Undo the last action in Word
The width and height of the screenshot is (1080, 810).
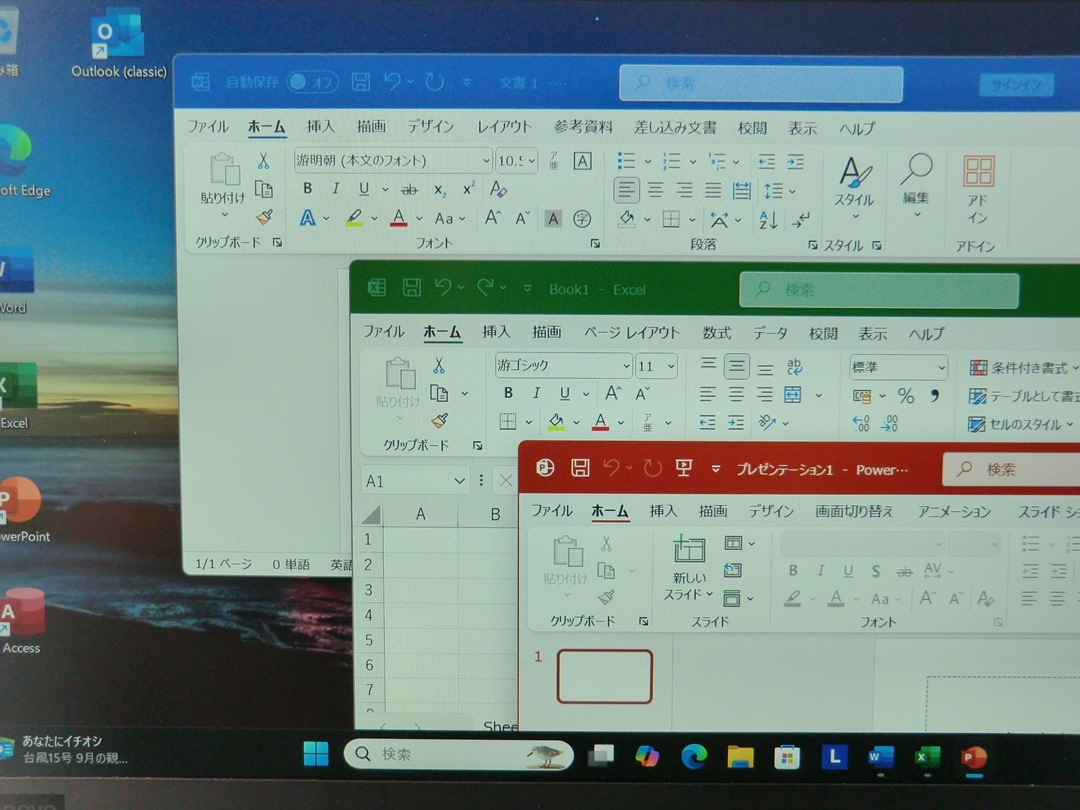[393, 83]
